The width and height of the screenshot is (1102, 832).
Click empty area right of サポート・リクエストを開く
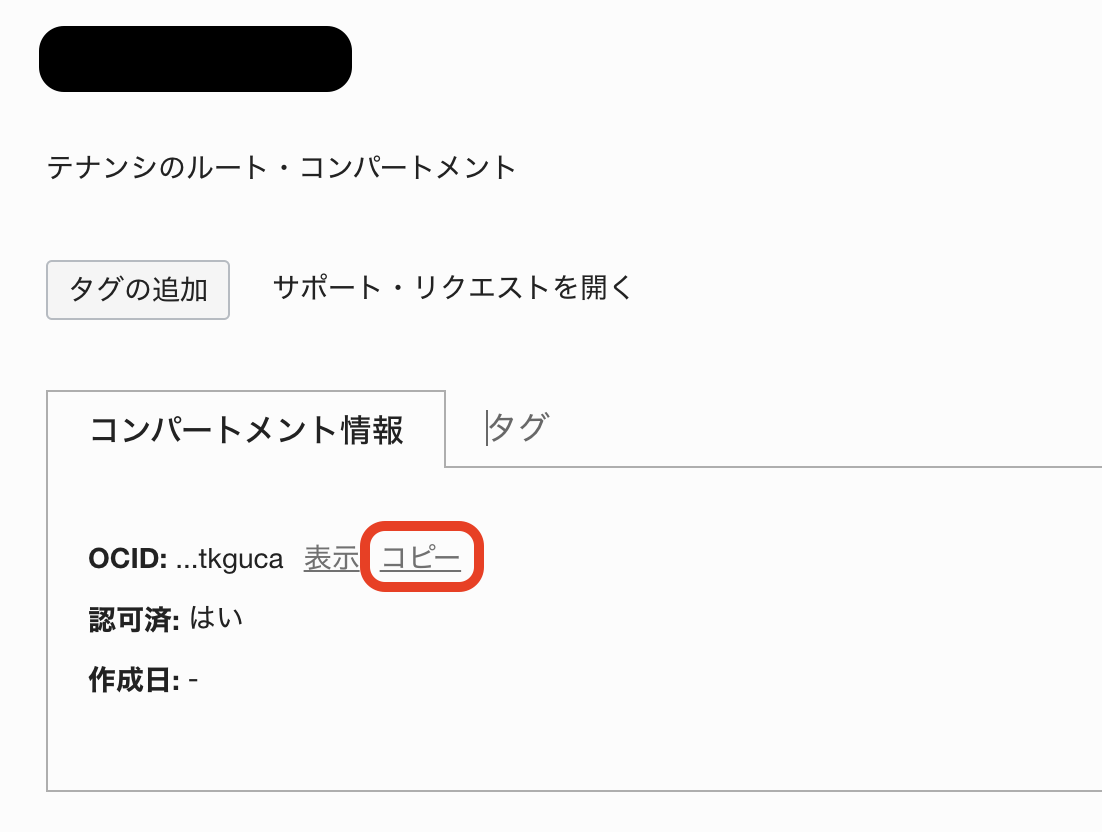[850, 288]
